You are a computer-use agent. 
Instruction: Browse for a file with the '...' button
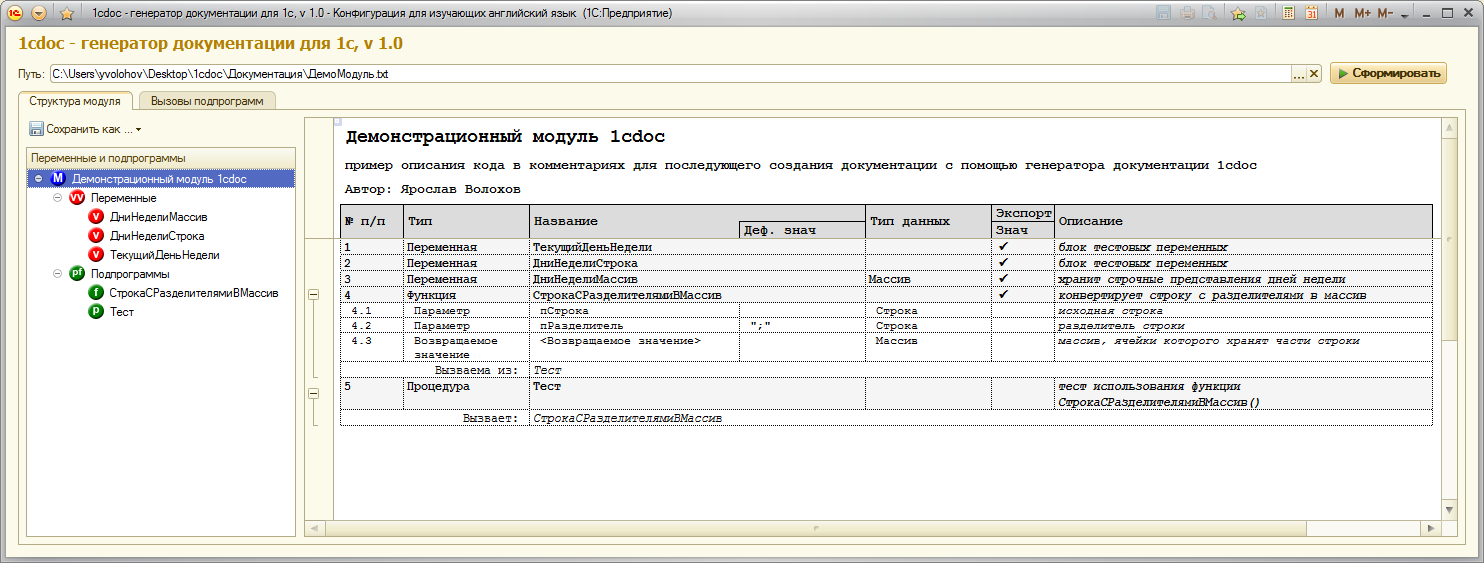coord(1299,74)
